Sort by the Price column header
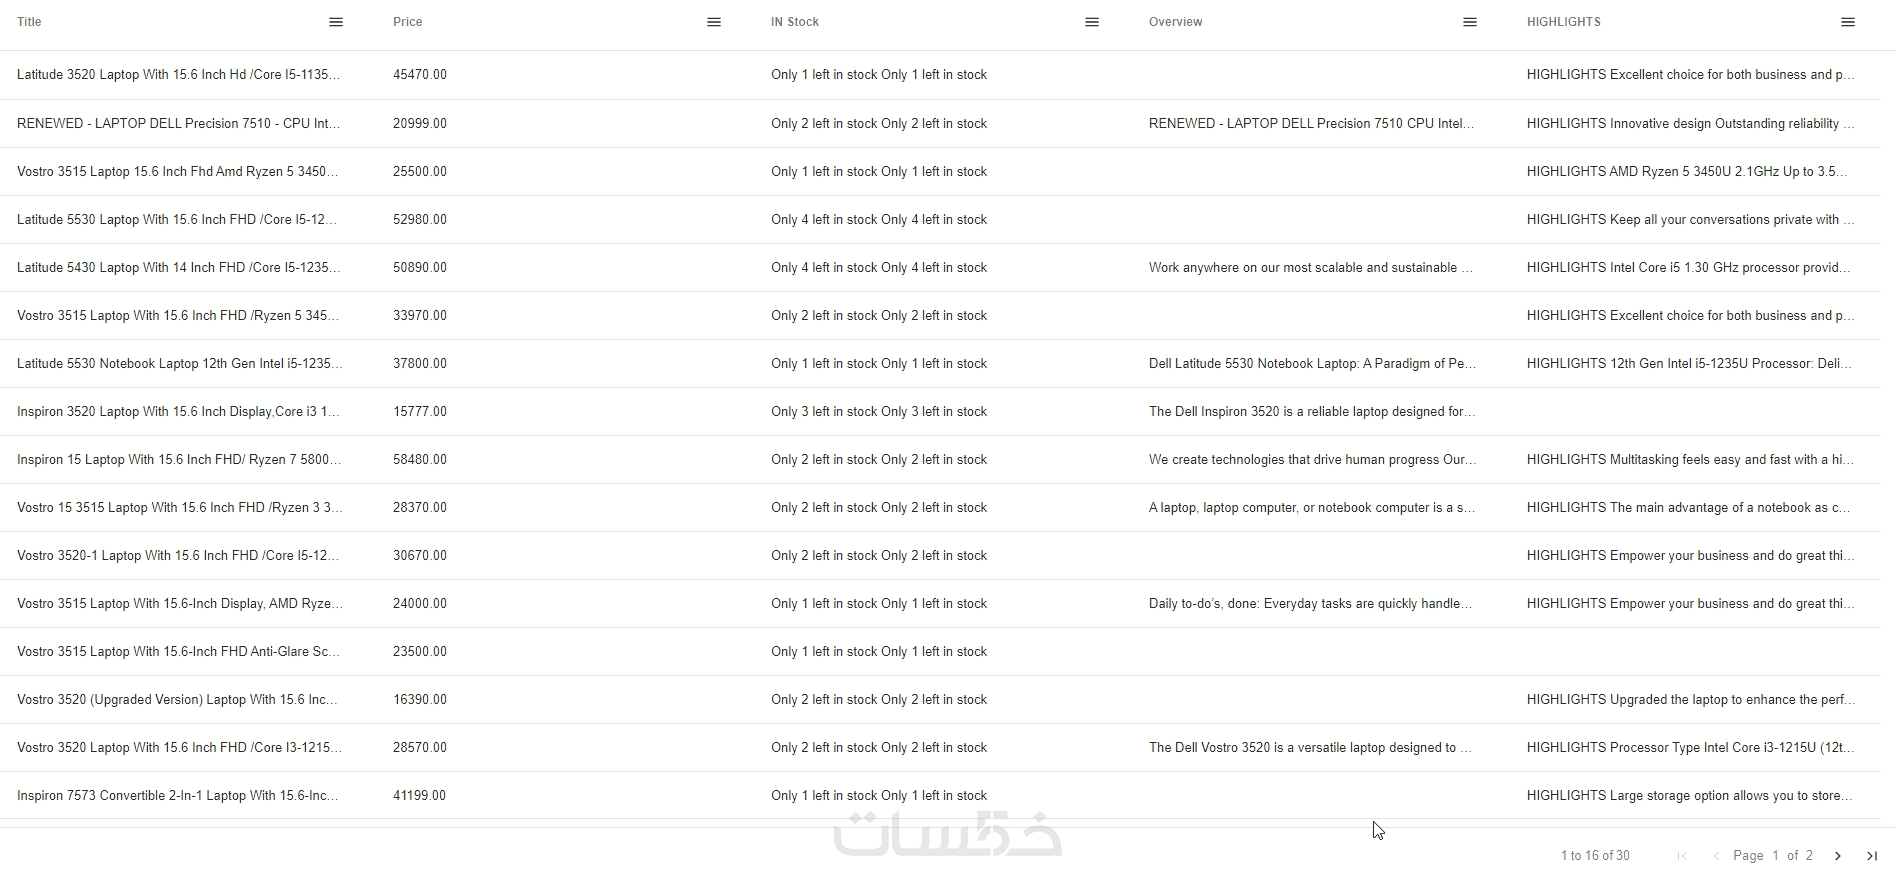Screen dimensions: 1896x874 click(408, 22)
